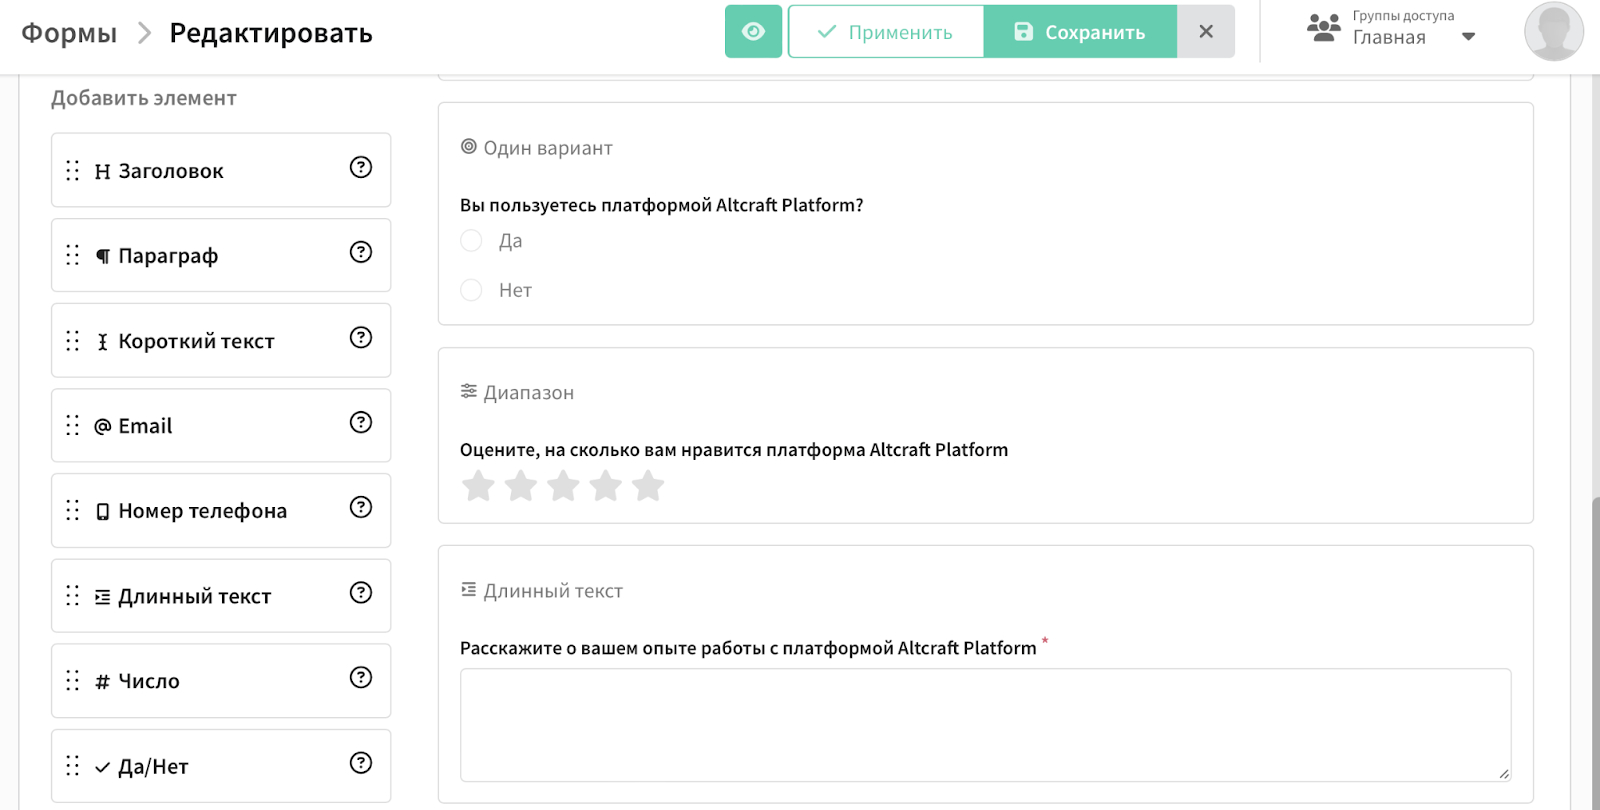
Task: Click help icon for Номер телефона
Action: pyautogui.click(x=361, y=508)
